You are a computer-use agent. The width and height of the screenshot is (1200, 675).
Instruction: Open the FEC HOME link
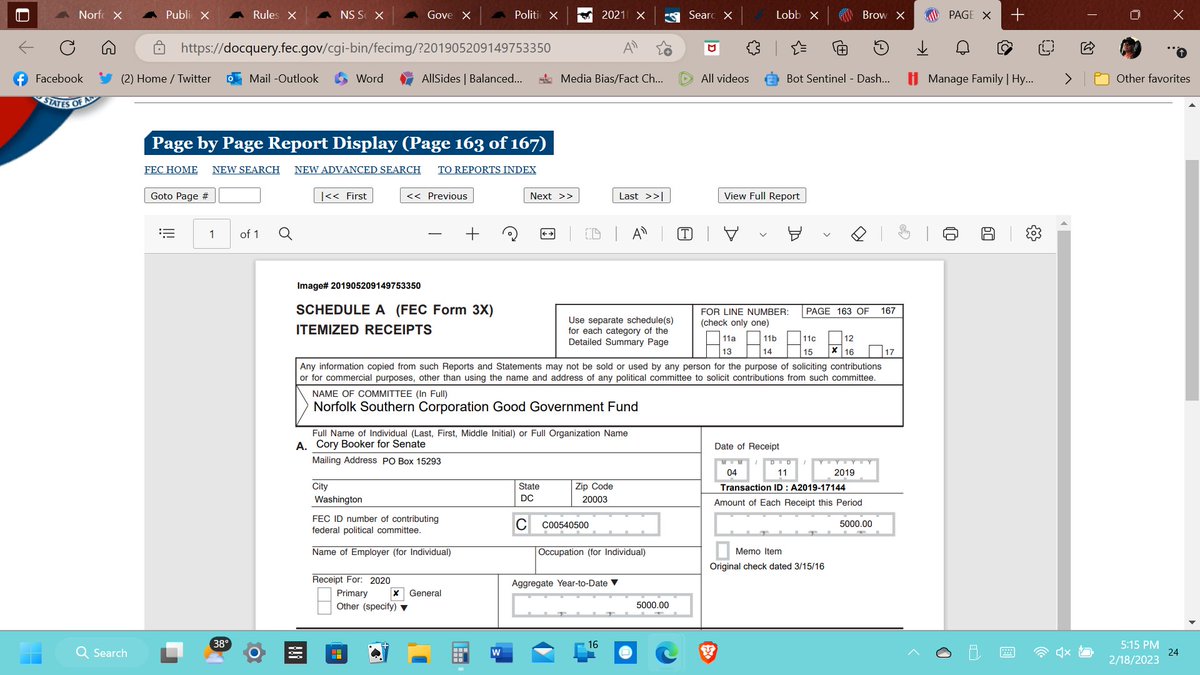click(171, 170)
